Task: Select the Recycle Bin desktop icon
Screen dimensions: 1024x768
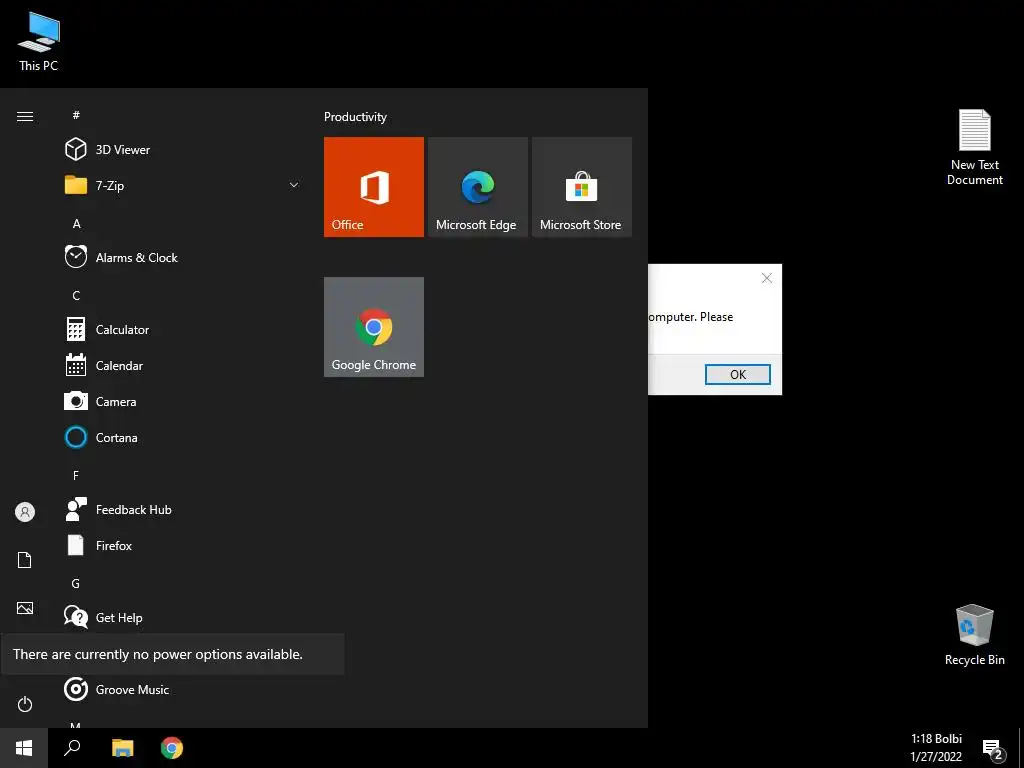Action: (974, 635)
